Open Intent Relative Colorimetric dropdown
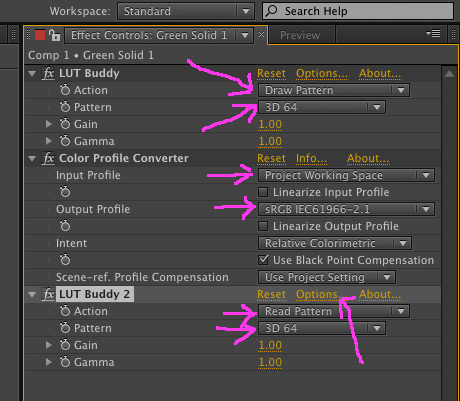Viewport: 460px width, 401px height. tap(335, 243)
